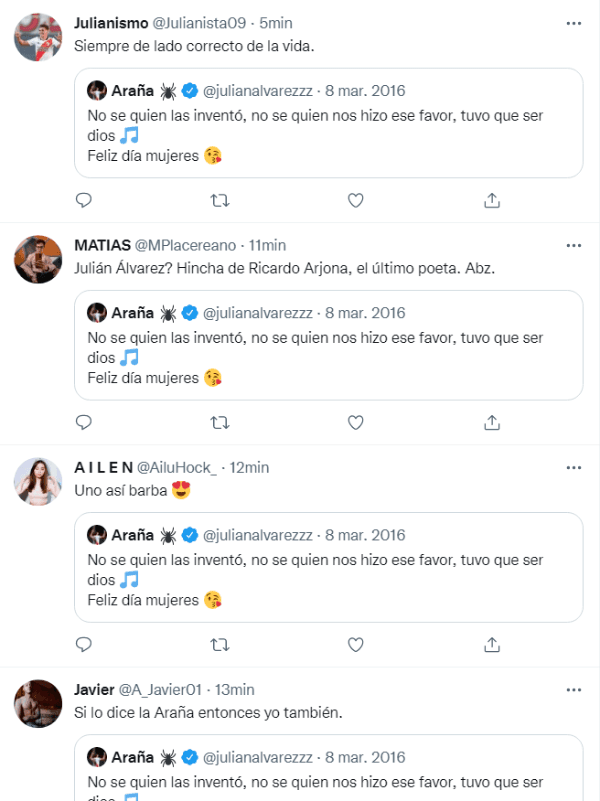Screen dimensions: 600x801
Task: Open Javier's profile avatar picture
Action: (x=39, y=704)
